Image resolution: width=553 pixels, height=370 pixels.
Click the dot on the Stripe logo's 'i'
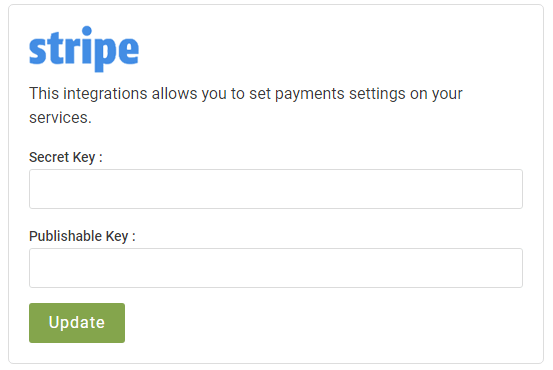tap(87, 32)
